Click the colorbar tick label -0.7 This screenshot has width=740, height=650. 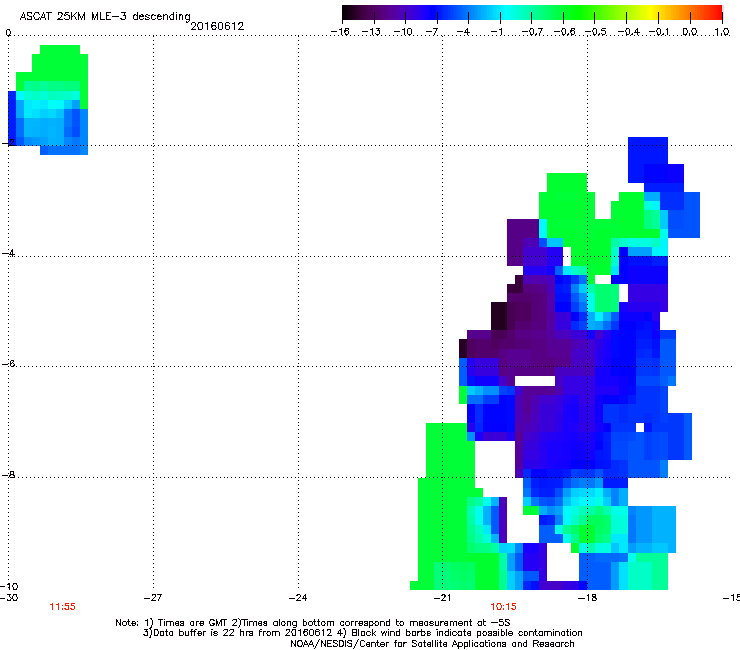(532, 32)
